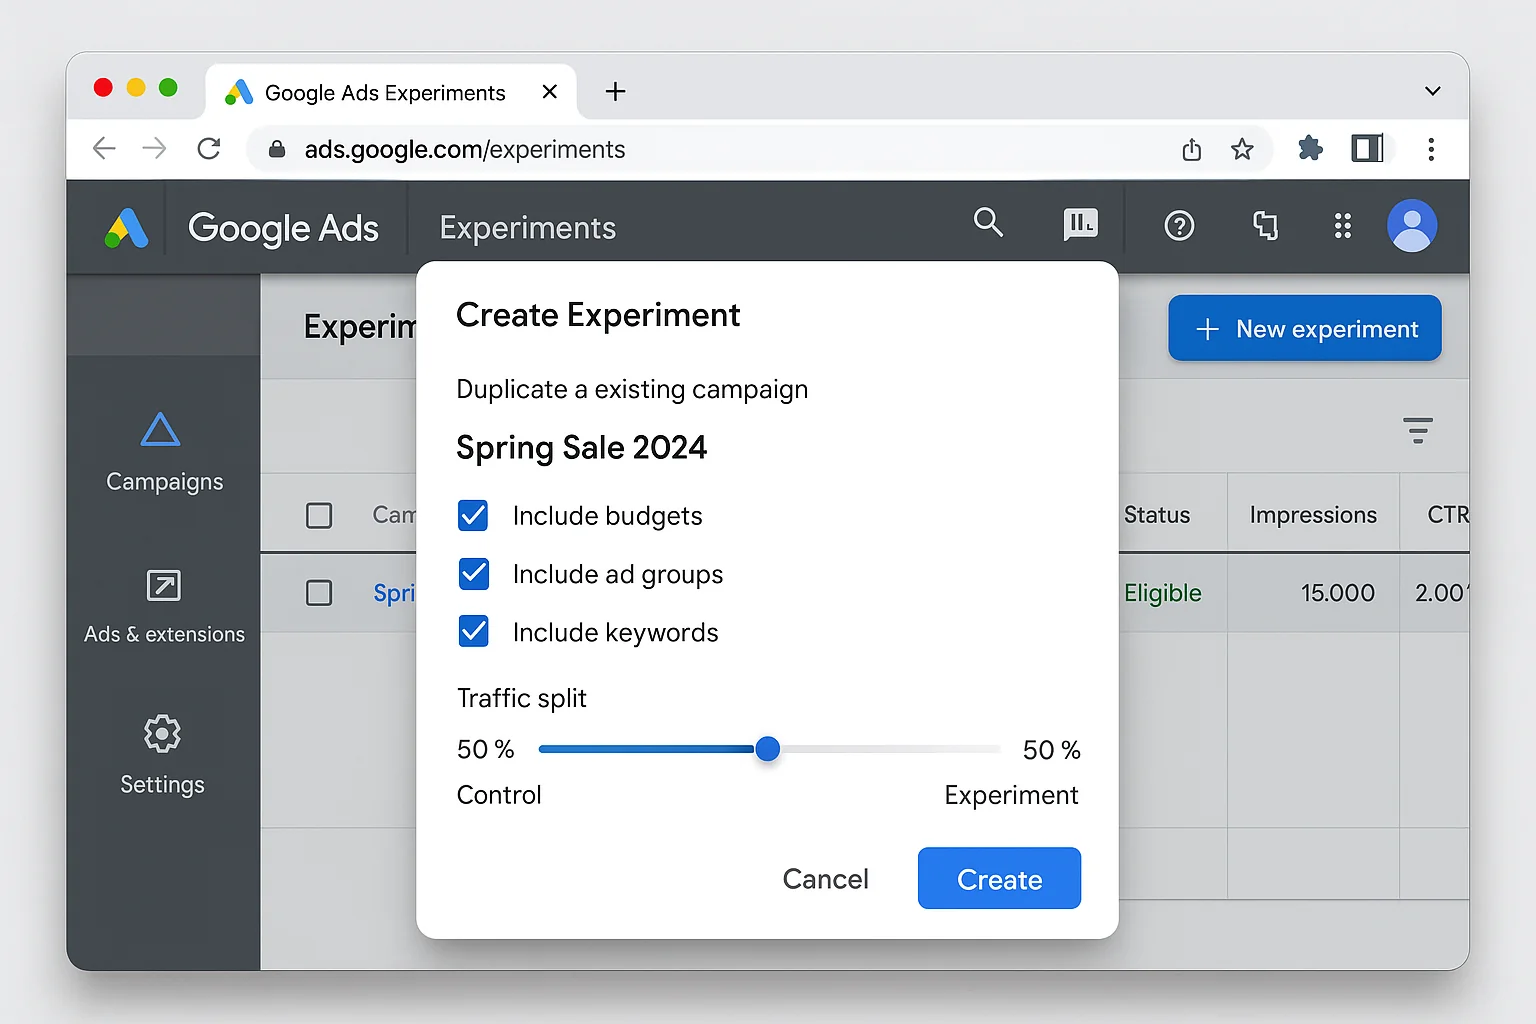Open the Google apps grid icon

1342,224
